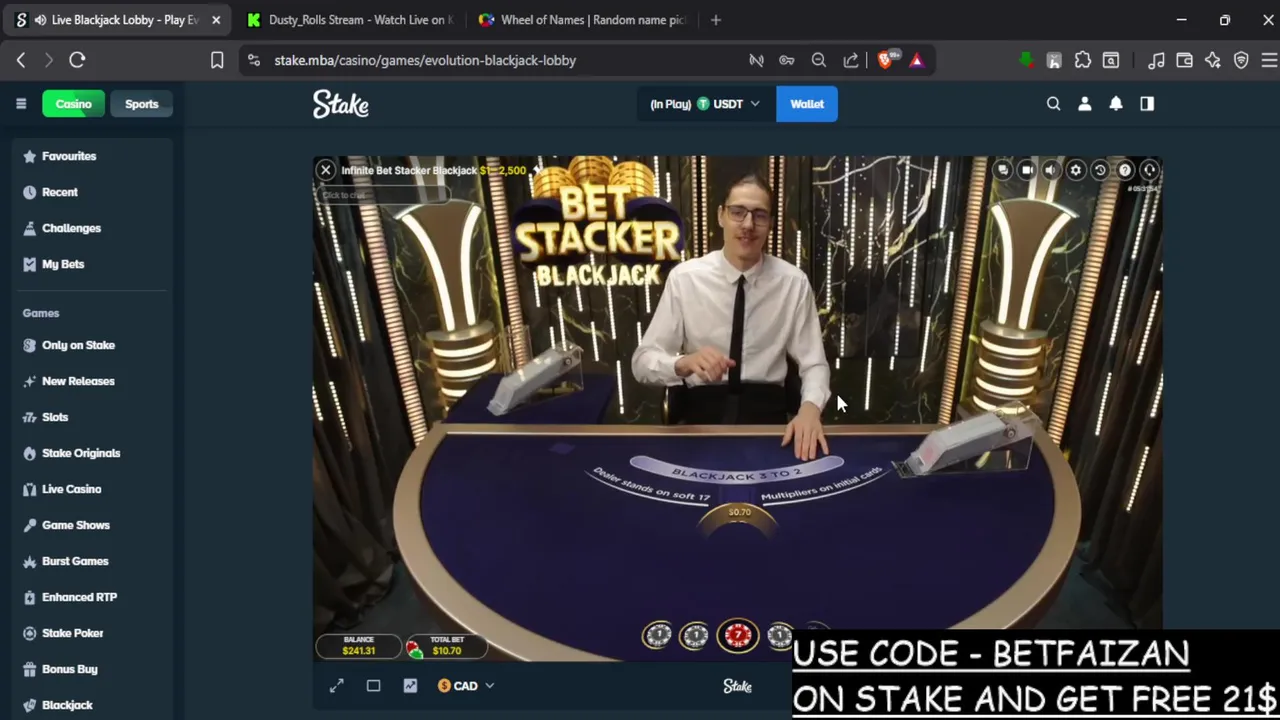This screenshot has height=720, width=1280.
Task: Close the Infinite Bet Stacker Blackjack game
Action: pos(325,170)
